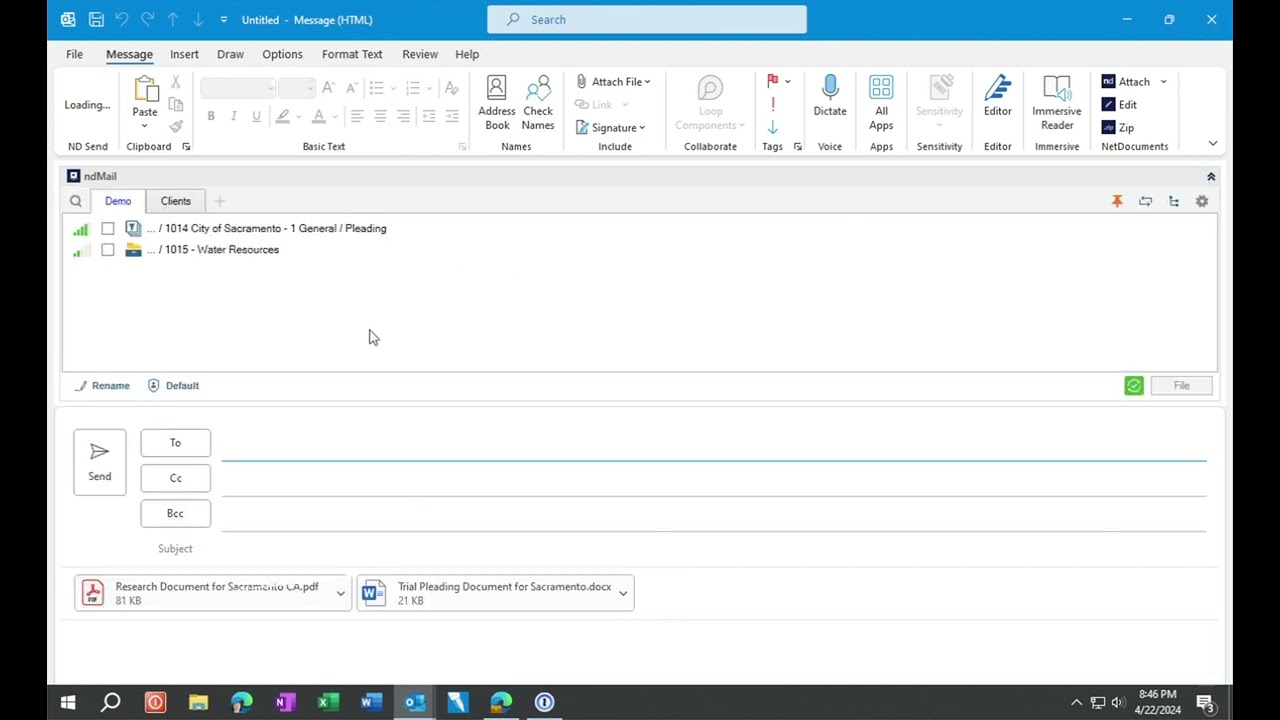Click the NetDocuments Edit button
1280x720 pixels.
[1119, 105]
